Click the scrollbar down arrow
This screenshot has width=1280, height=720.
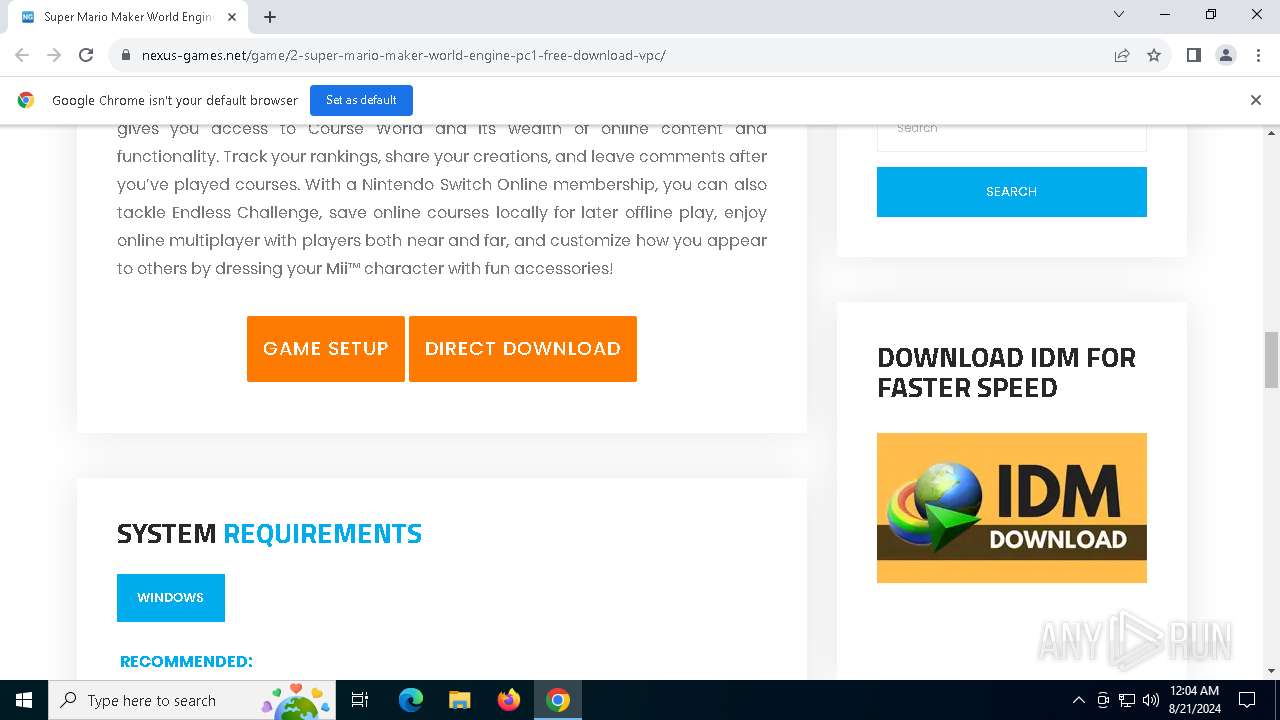tap(1272, 671)
